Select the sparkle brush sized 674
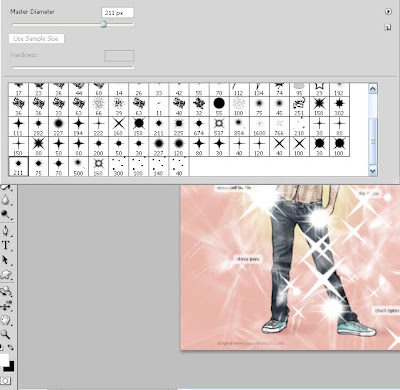400x390 pixels. [x=199, y=126]
